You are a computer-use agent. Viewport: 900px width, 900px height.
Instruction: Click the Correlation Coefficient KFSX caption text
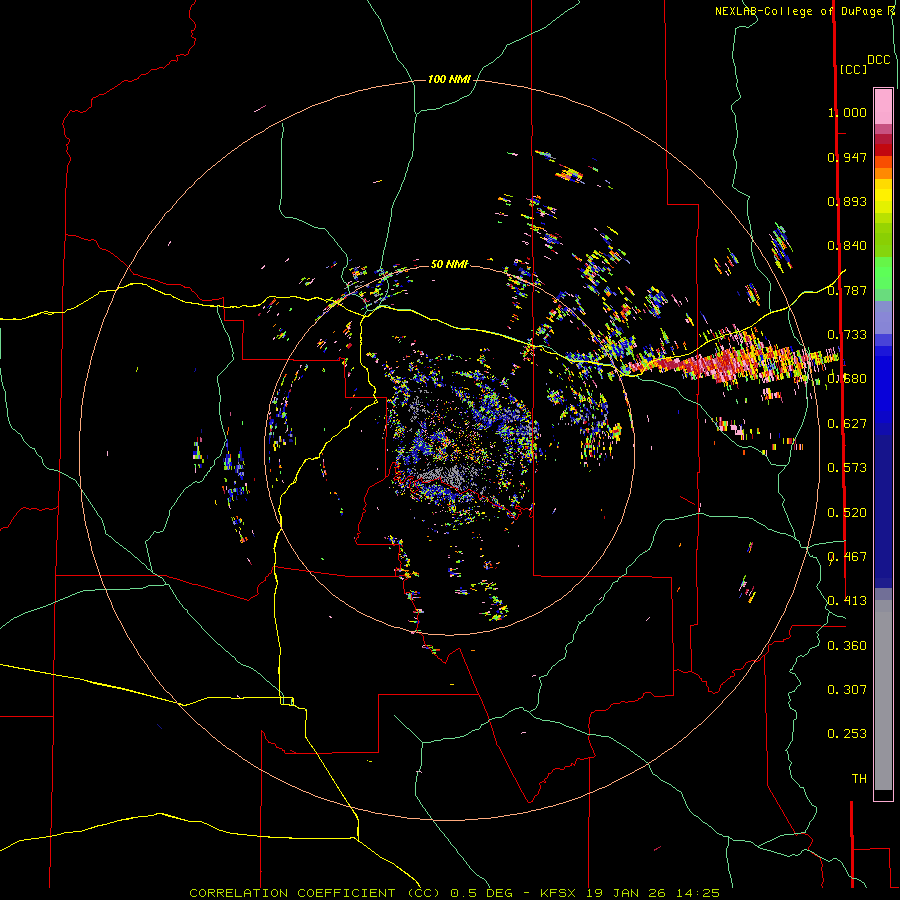coord(454,893)
